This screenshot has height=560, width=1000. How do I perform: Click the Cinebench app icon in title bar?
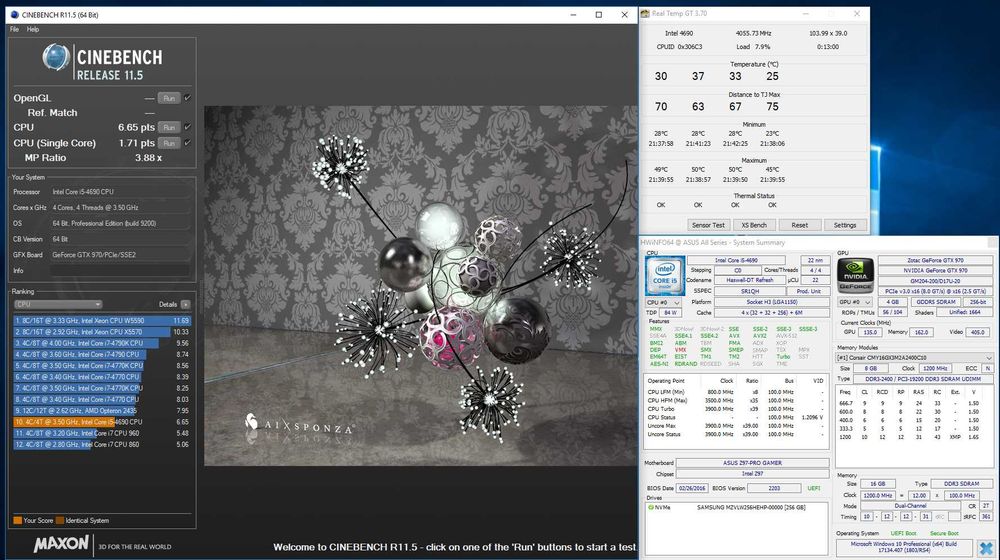pyautogui.click(x=14, y=15)
